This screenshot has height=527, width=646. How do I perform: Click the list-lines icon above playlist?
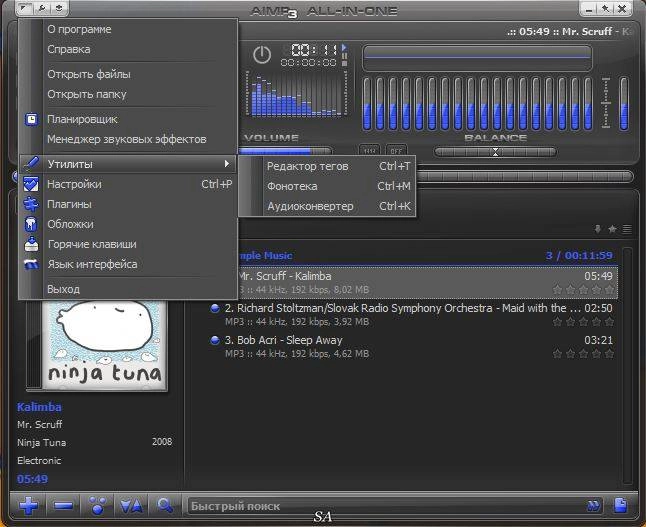[x=627, y=229]
